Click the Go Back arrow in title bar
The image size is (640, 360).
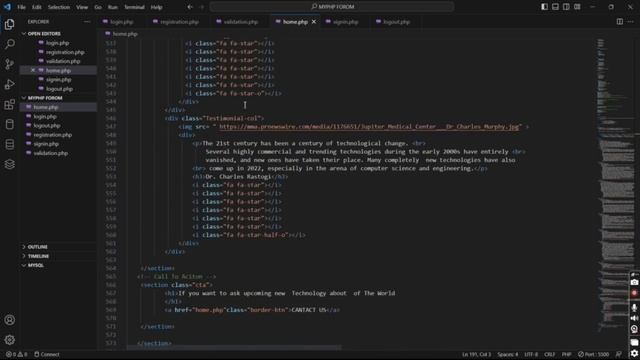190,7
